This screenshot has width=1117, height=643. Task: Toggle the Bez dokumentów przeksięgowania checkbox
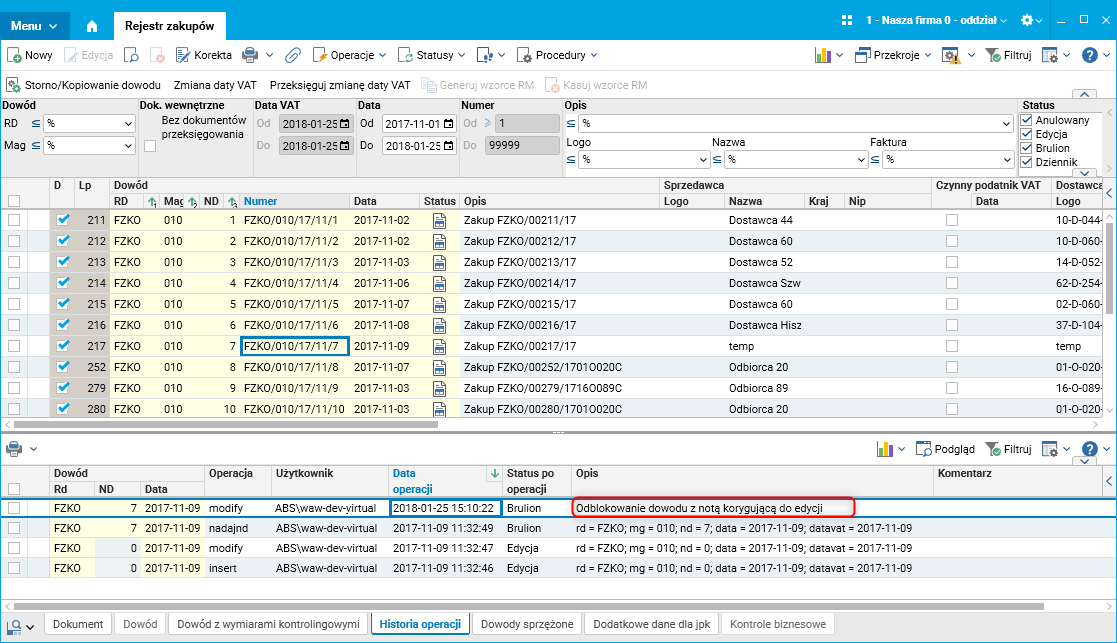(x=150, y=146)
